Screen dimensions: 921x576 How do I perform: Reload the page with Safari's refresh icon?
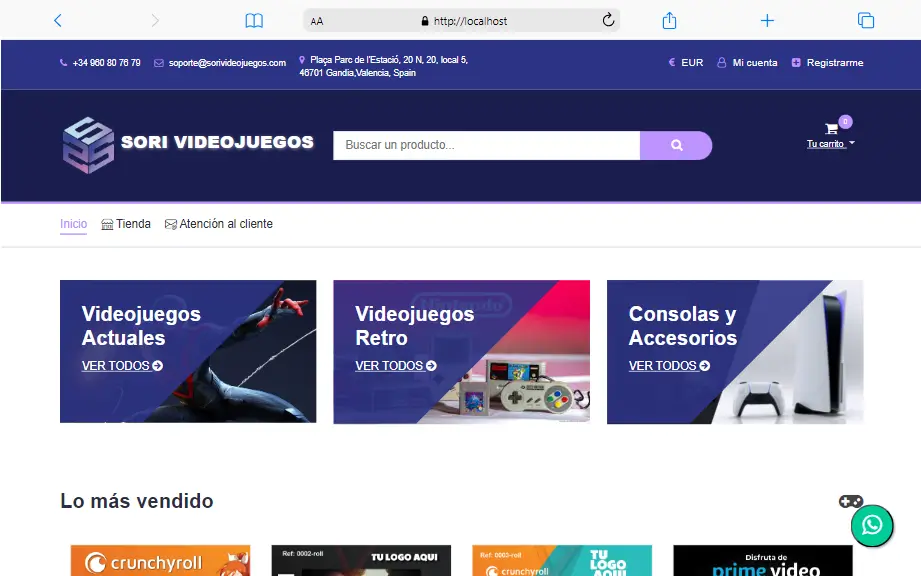[x=607, y=19]
